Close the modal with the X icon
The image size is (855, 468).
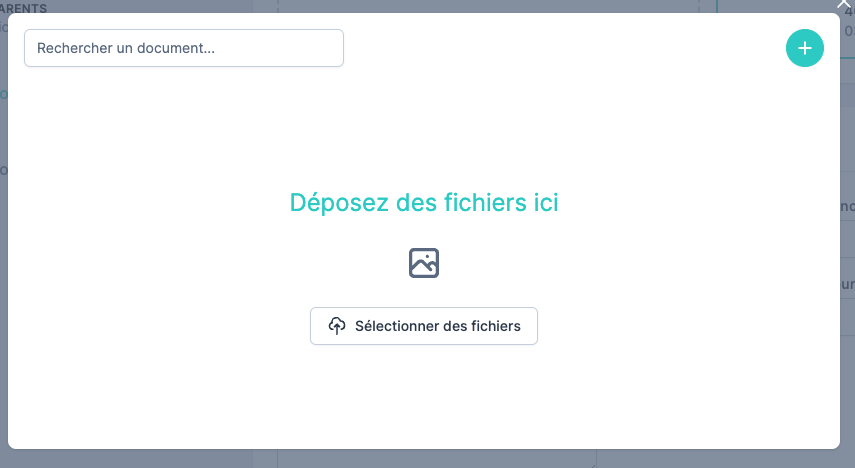(x=843, y=5)
